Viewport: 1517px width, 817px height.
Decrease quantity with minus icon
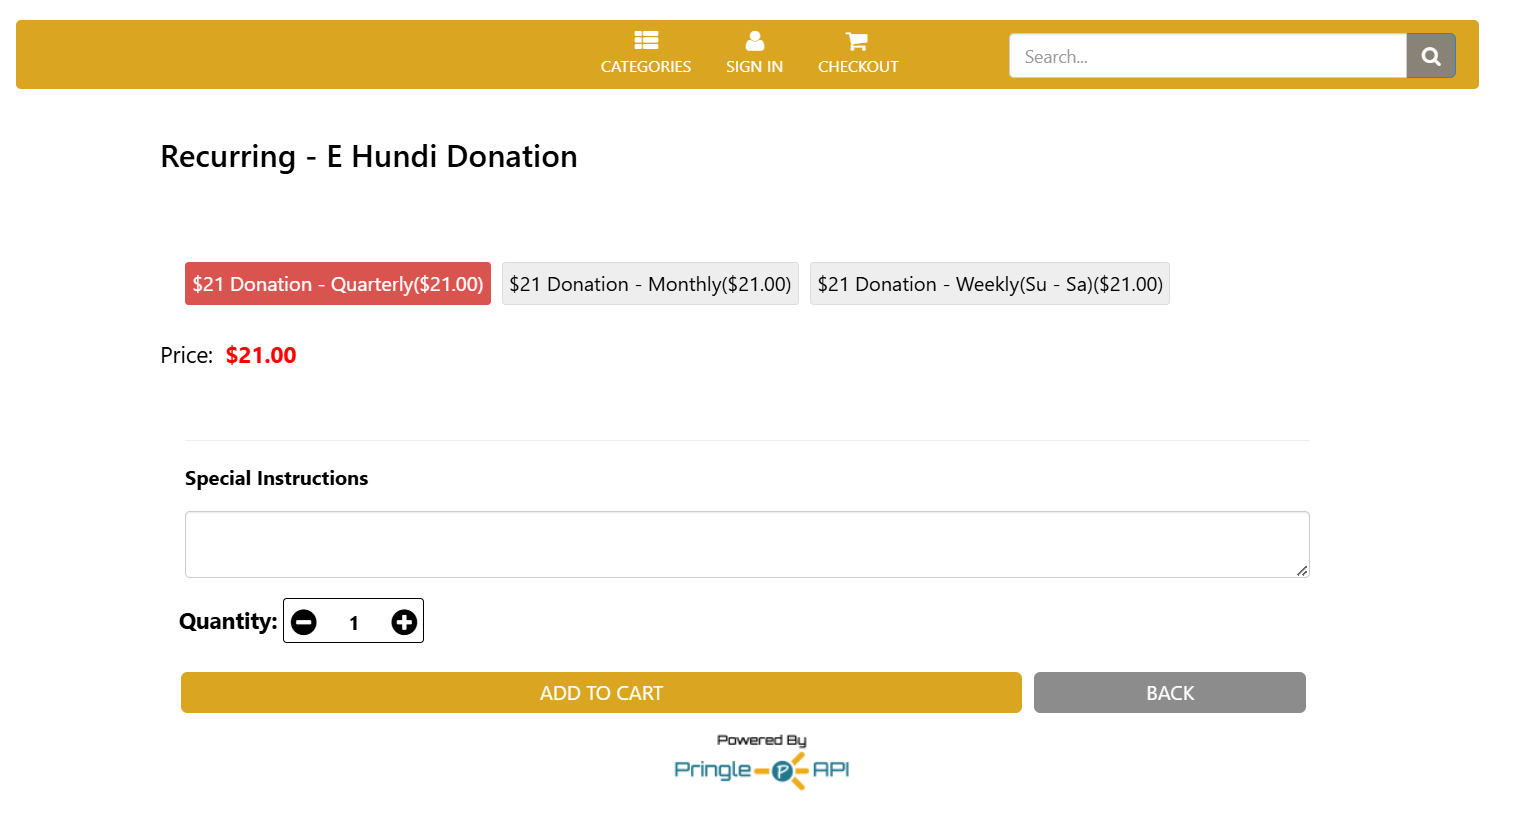click(304, 622)
